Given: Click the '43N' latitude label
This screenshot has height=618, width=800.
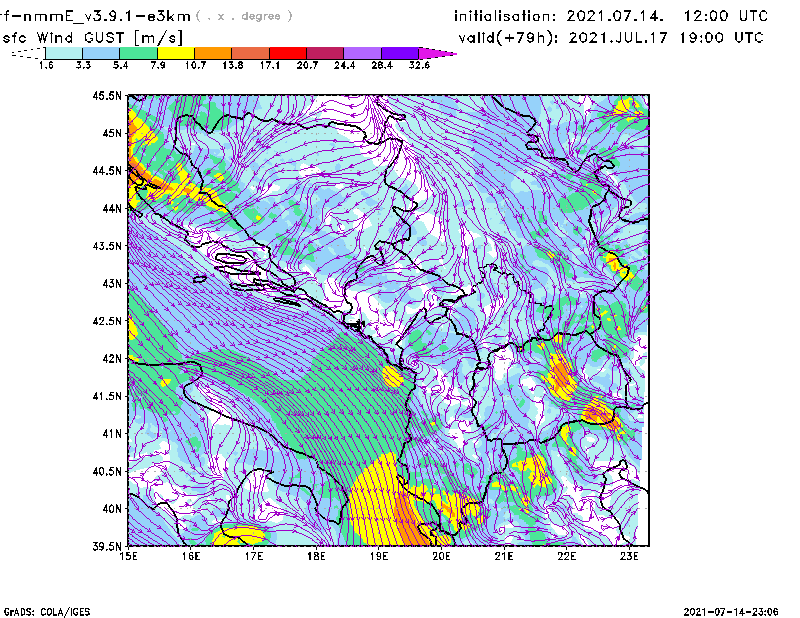Looking at the screenshot, I should (x=112, y=283).
